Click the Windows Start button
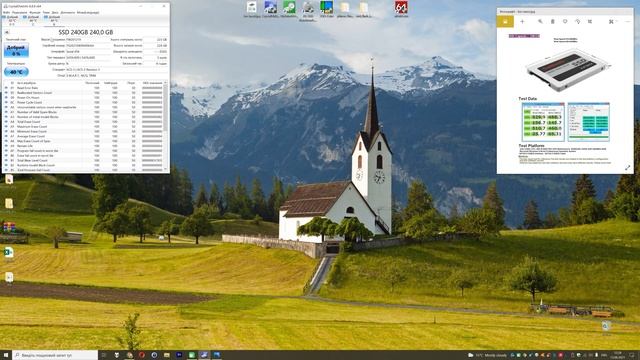 pos(6,355)
